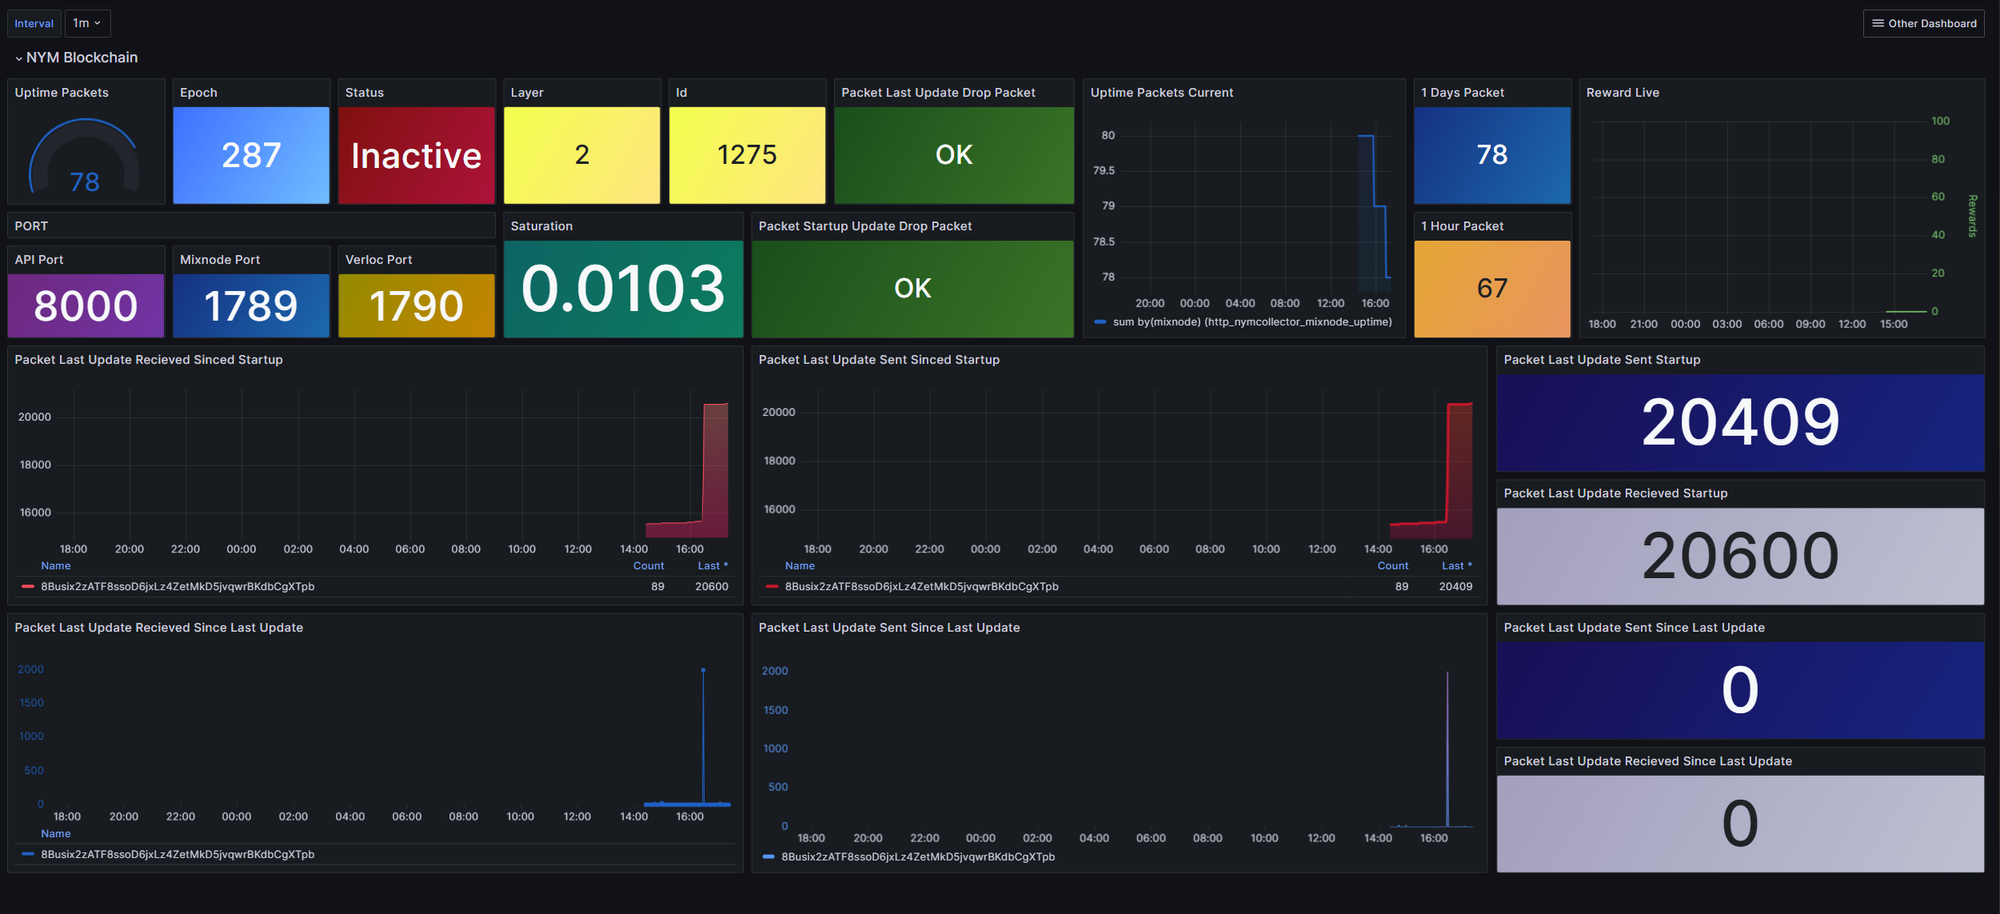The image size is (2000, 914).
Task: Click the PORT row title
Action: click(x=31, y=226)
